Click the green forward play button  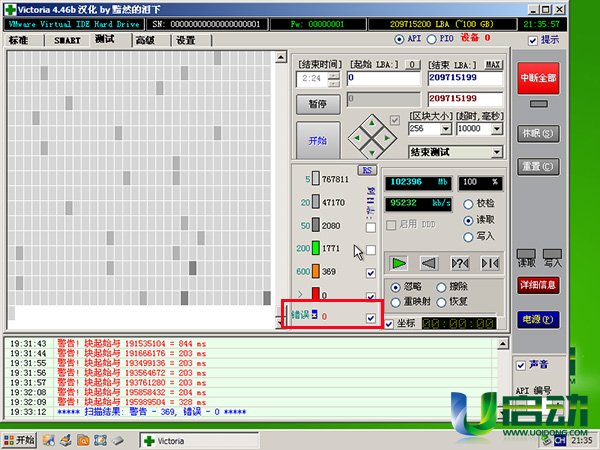pyautogui.click(x=399, y=263)
